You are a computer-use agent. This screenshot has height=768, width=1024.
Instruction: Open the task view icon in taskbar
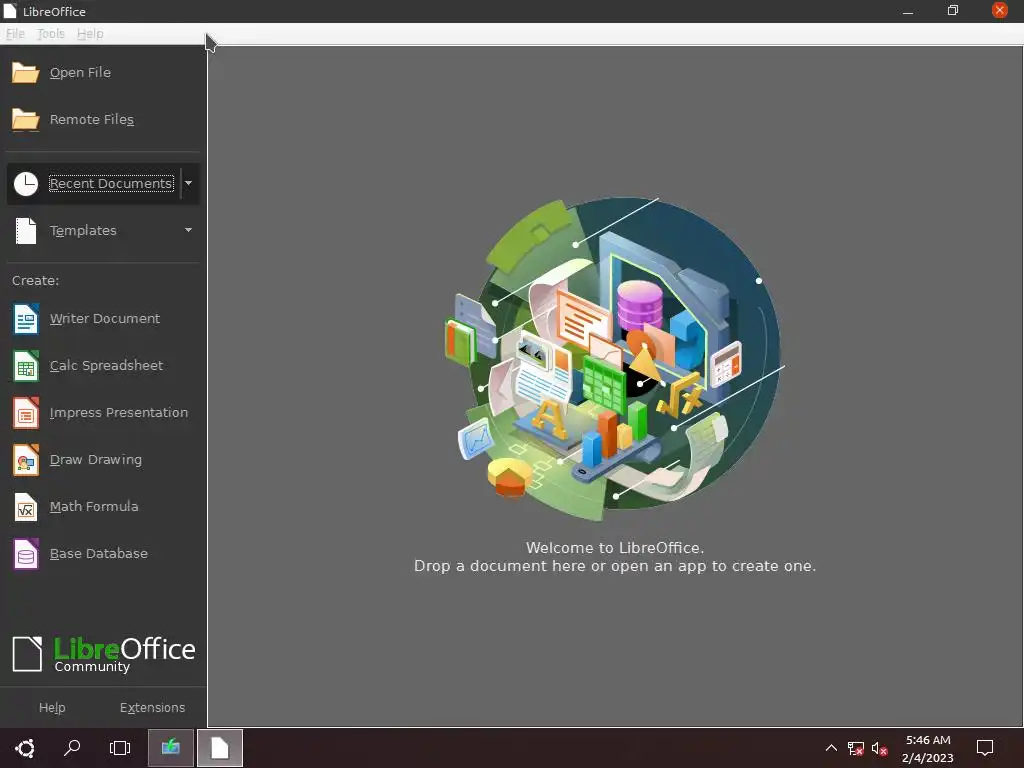120,748
